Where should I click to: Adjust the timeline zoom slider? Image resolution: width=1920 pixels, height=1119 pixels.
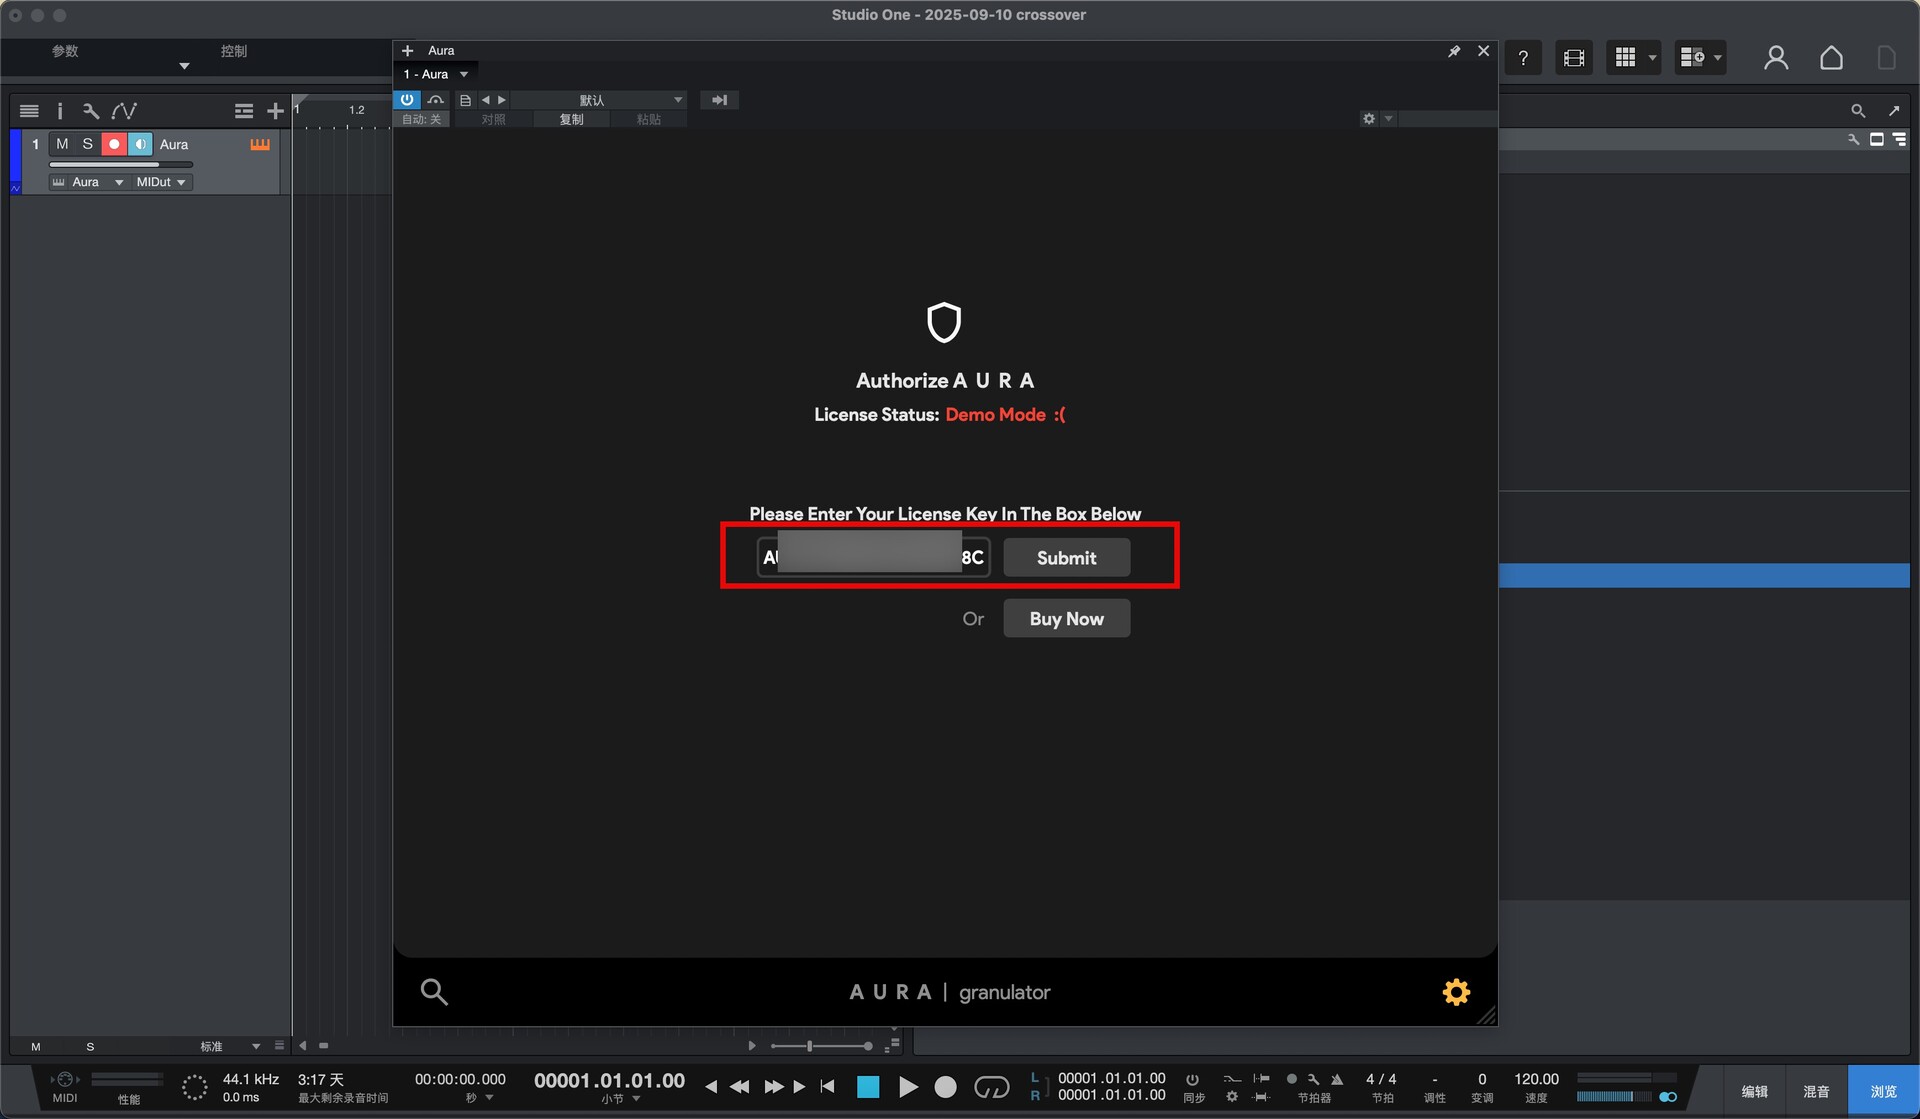[822, 1046]
